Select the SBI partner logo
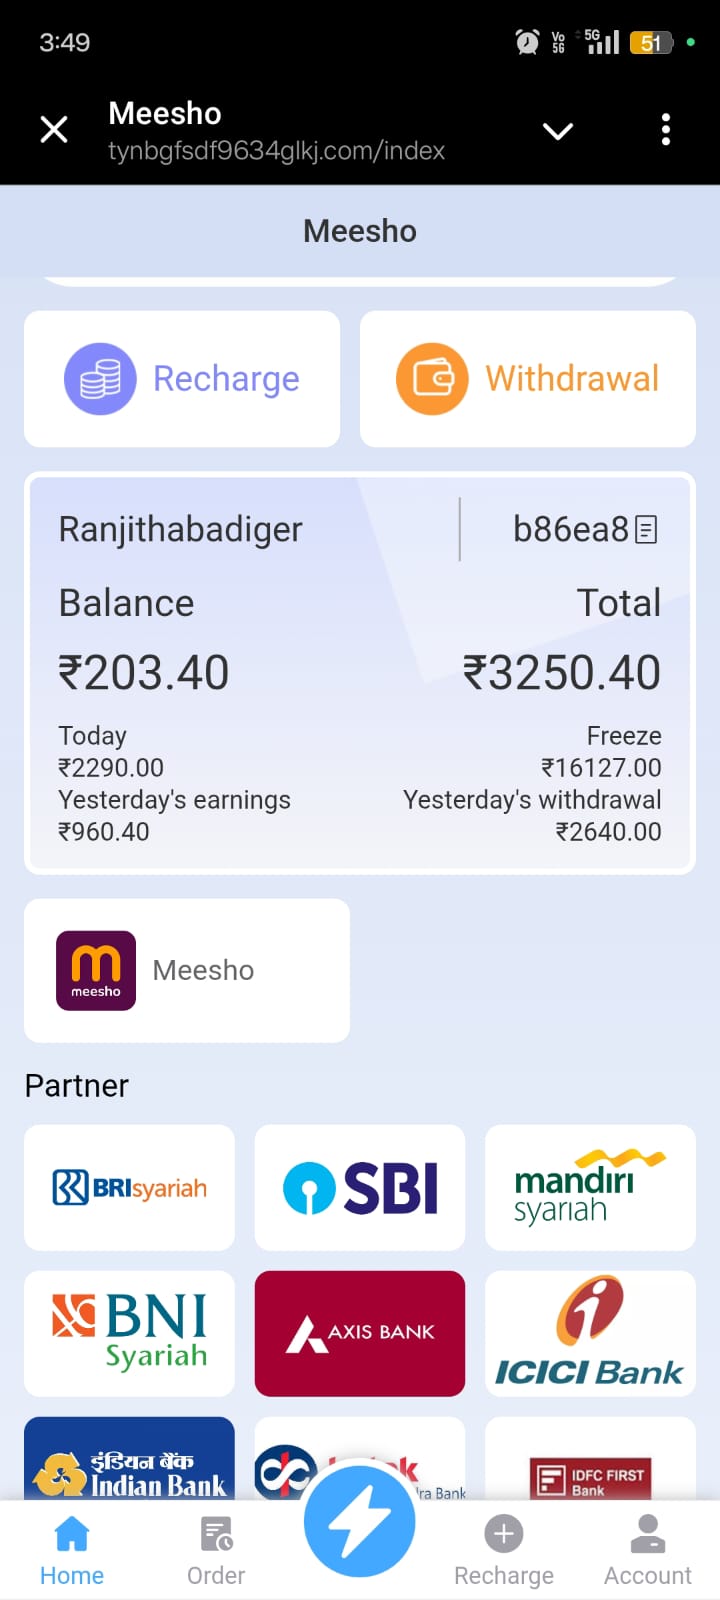Viewport: 720px width, 1600px height. click(x=360, y=1188)
